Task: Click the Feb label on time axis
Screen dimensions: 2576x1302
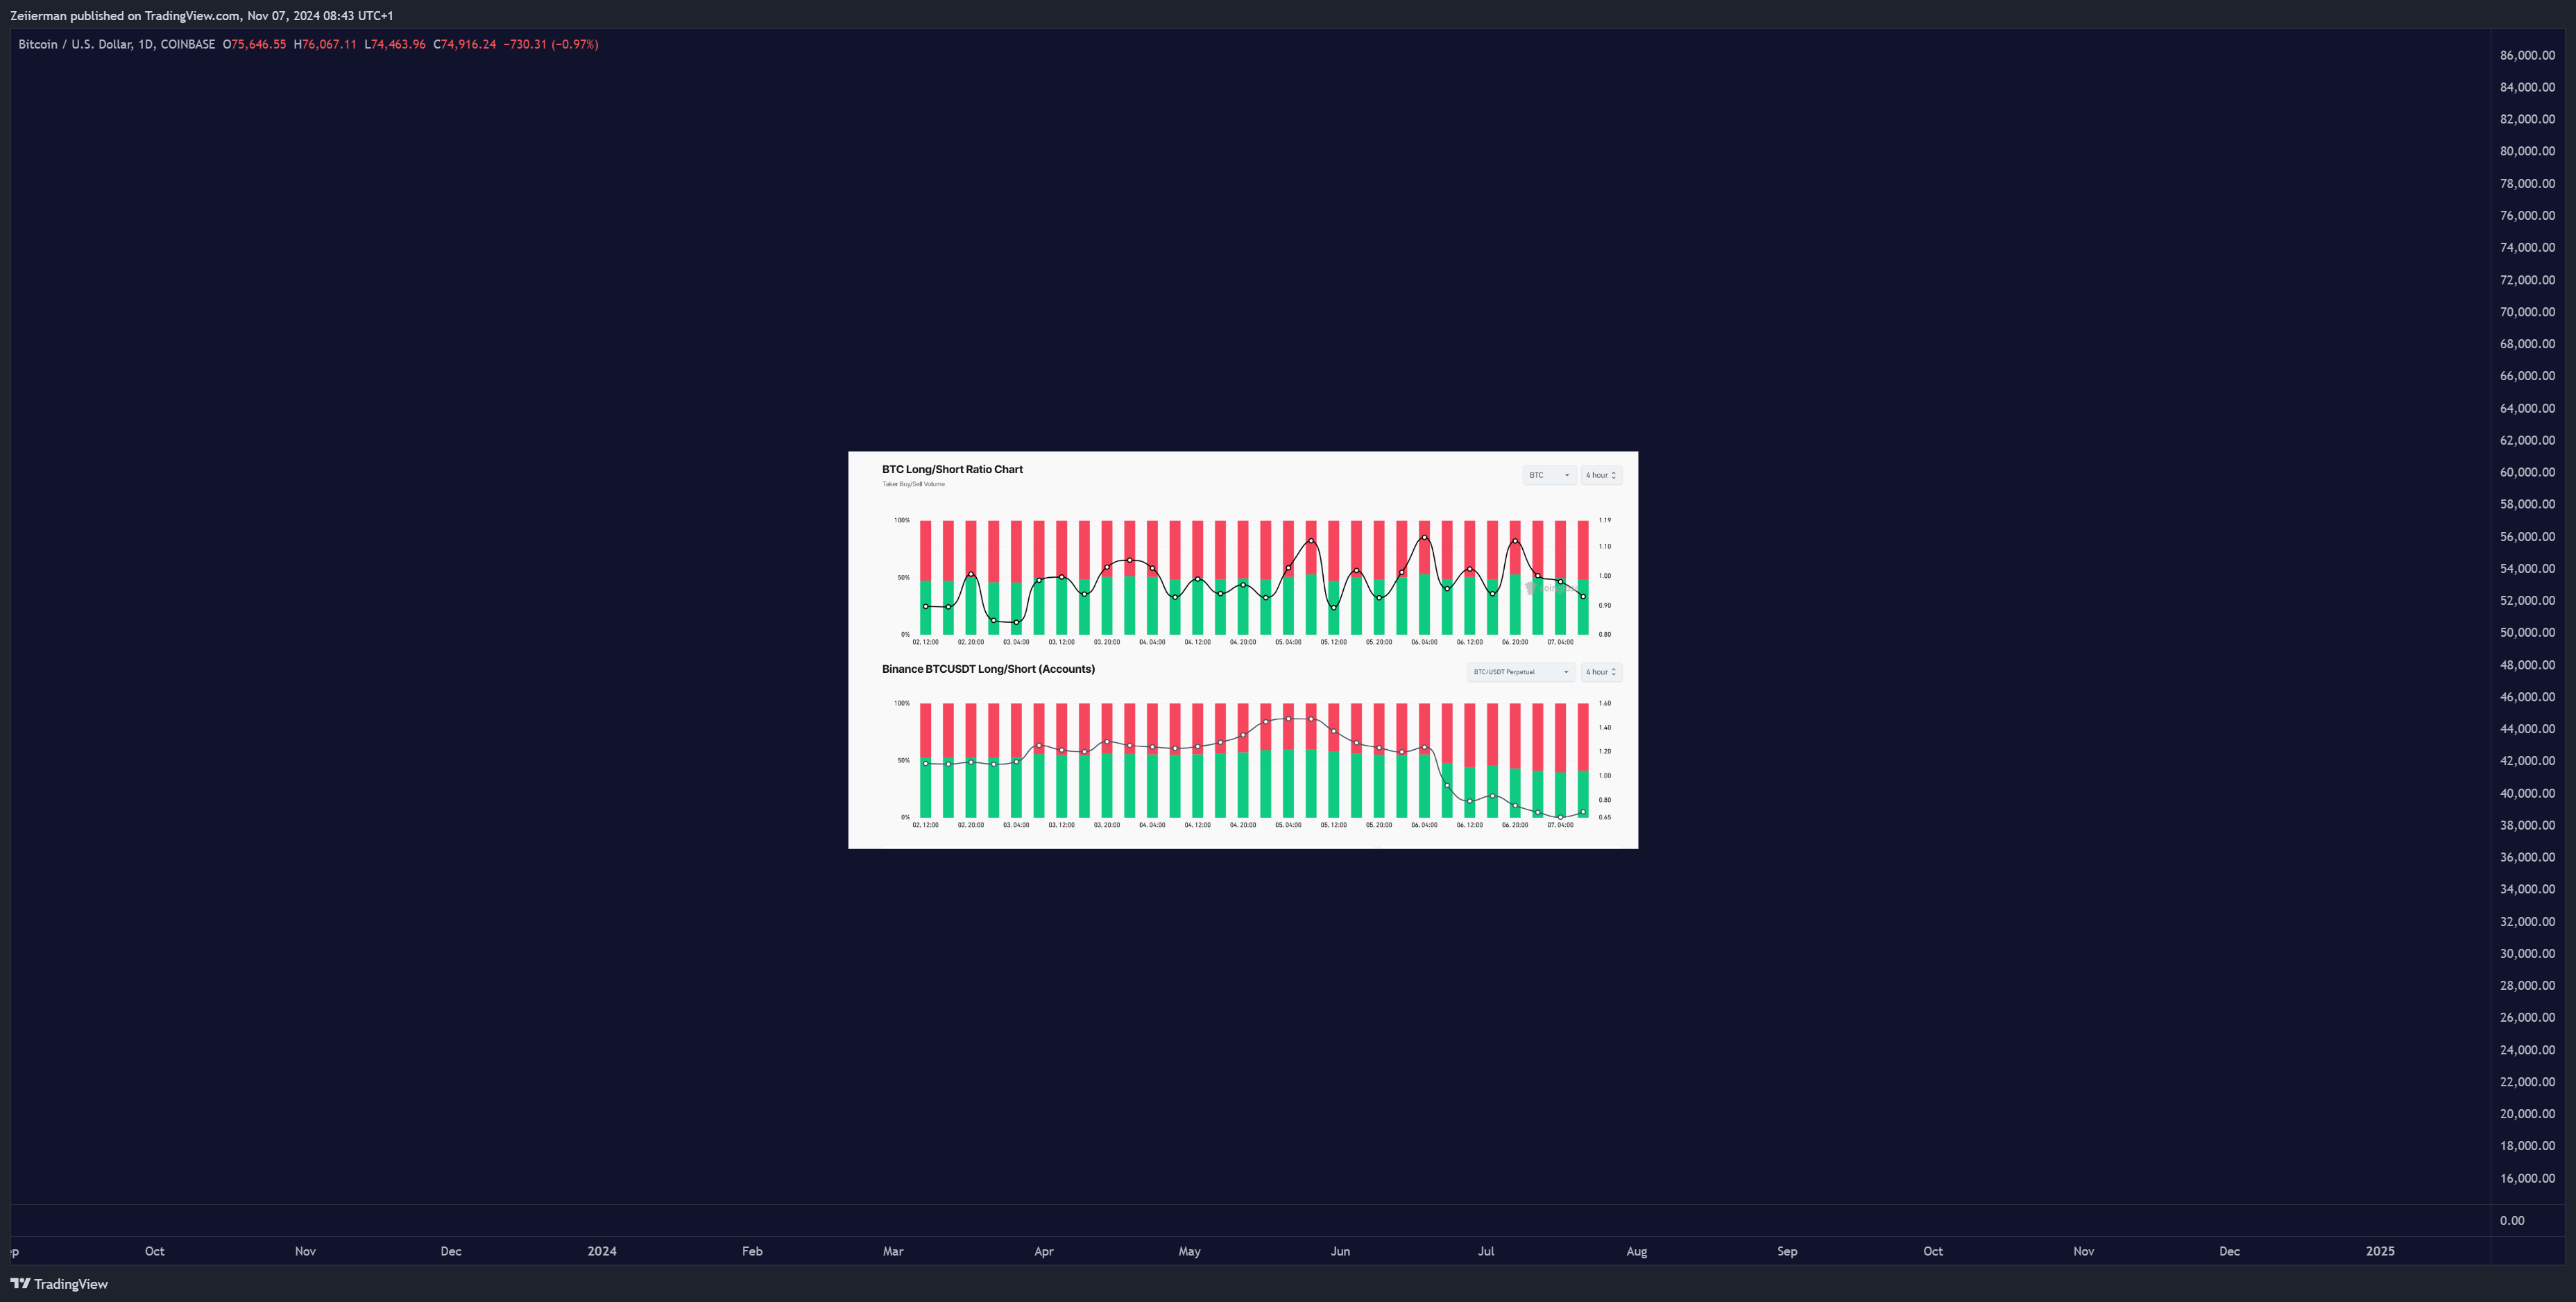Action: [x=752, y=1251]
